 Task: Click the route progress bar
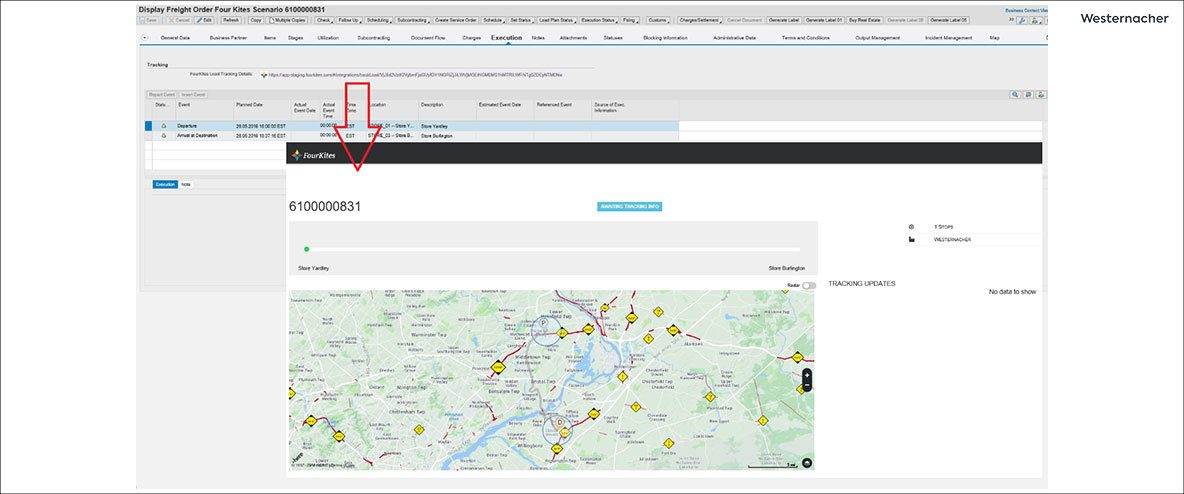click(x=551, y=249)
